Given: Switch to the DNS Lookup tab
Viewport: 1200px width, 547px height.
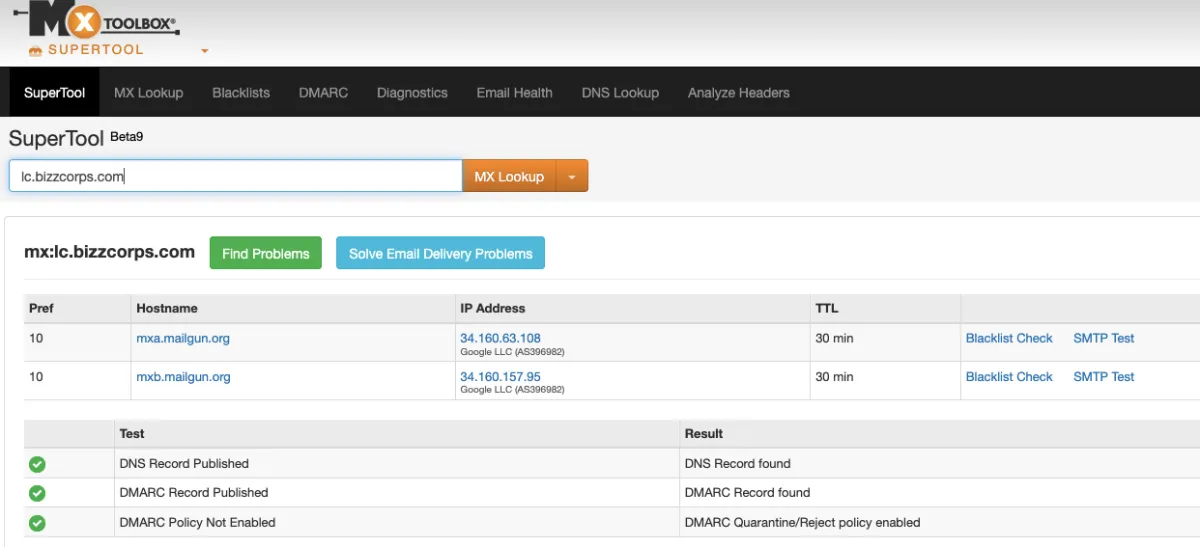Looking at the screenshot, I should tap(620, 92).
